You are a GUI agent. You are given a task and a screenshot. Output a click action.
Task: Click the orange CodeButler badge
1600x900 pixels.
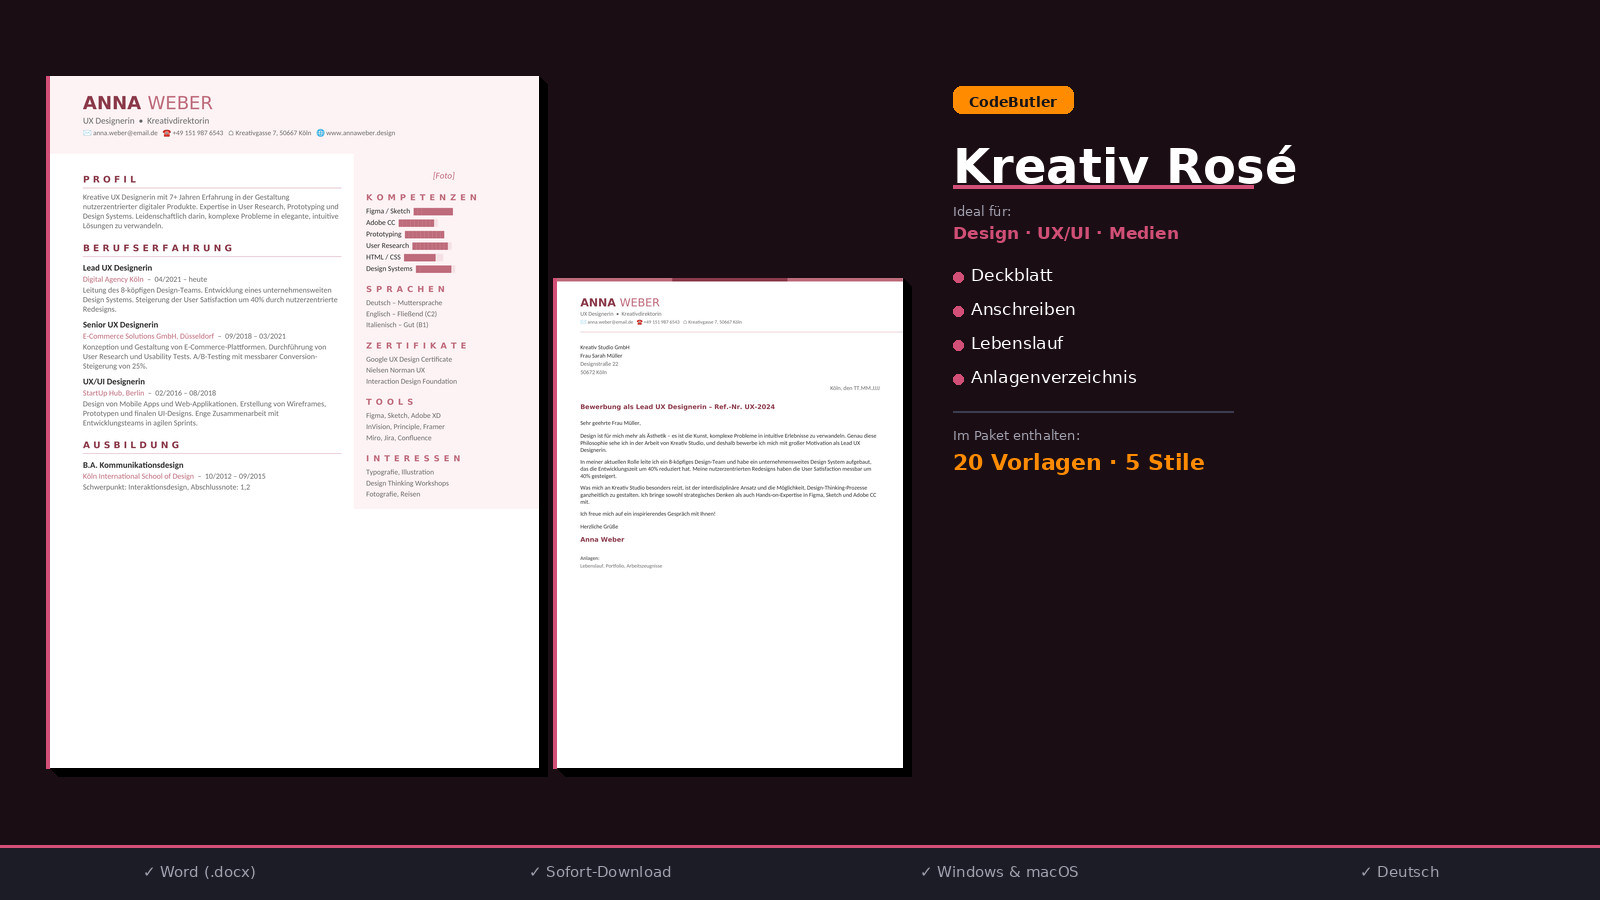1013,100
